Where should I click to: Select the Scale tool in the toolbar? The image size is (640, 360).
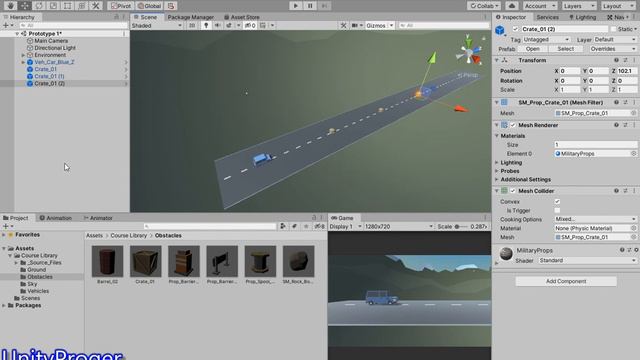coord(53,6)
